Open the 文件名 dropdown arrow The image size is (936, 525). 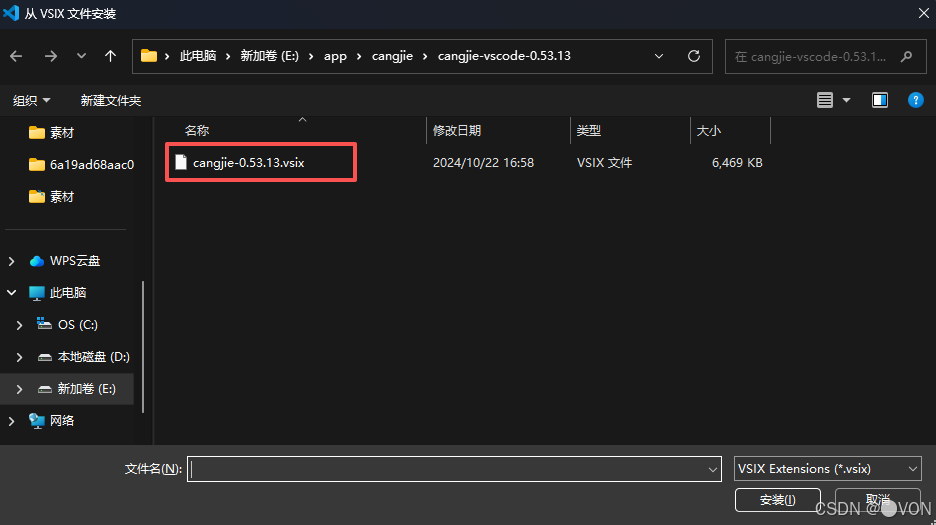coord(713,469)
